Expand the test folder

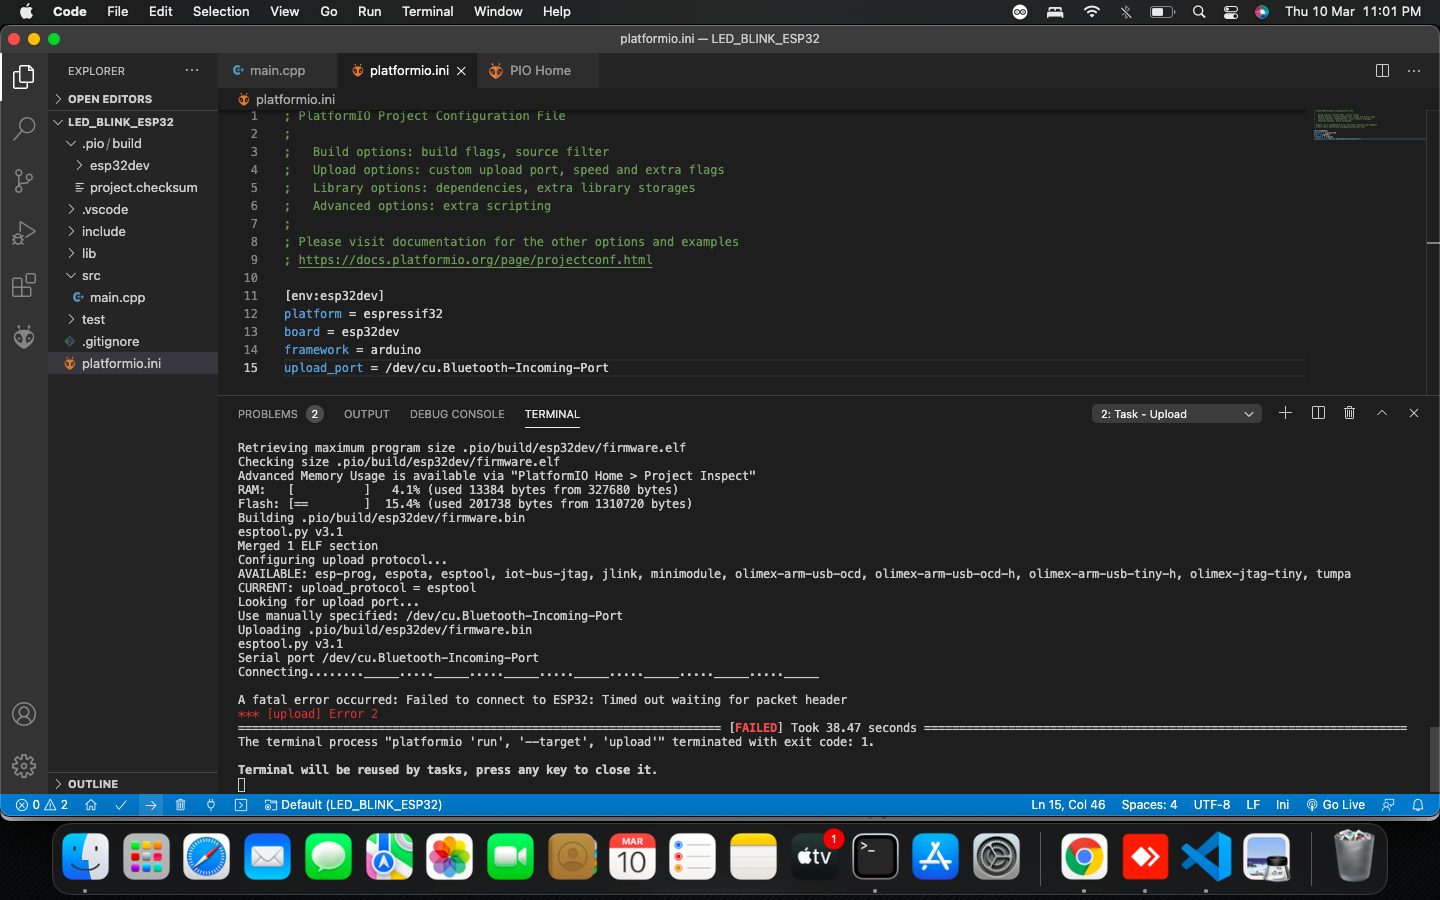coord(133,320)
